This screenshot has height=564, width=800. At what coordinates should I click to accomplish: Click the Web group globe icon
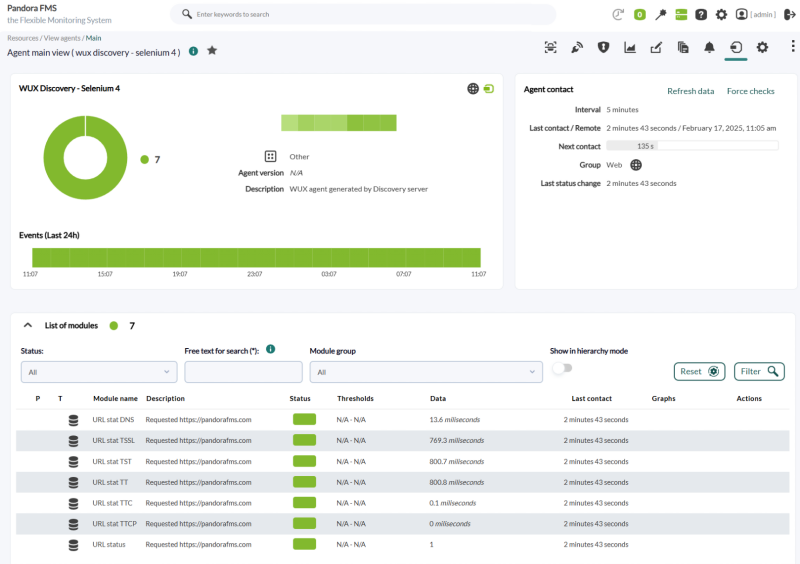[x=636, y=165]
